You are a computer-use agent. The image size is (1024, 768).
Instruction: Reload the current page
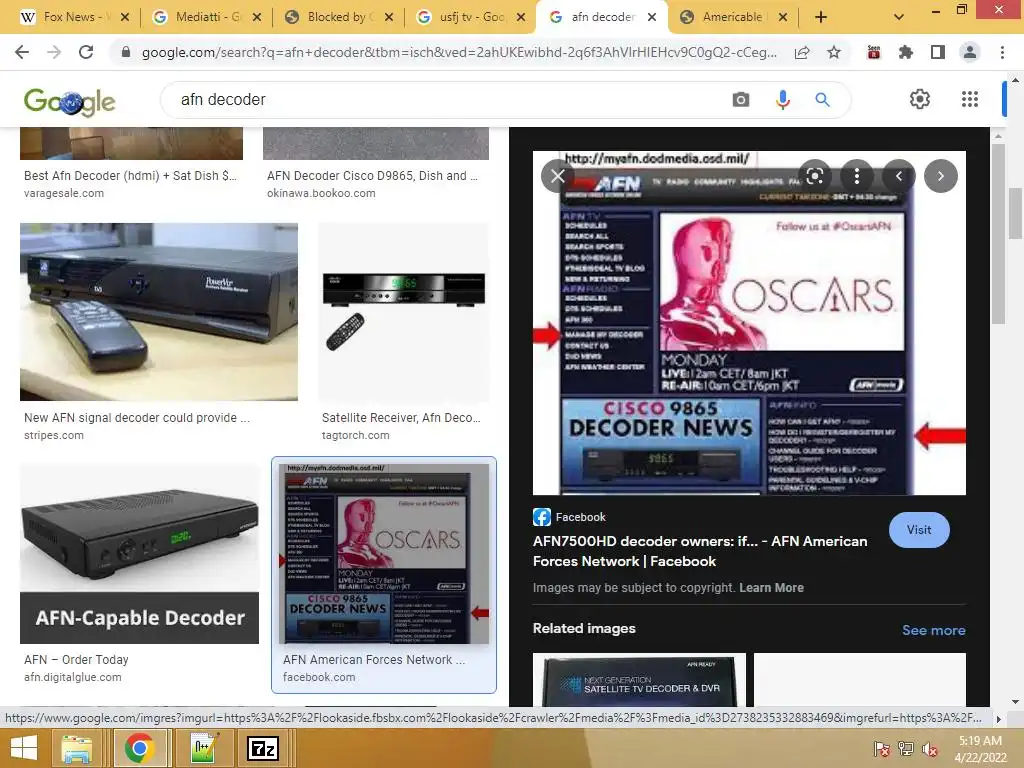(86, 52)
